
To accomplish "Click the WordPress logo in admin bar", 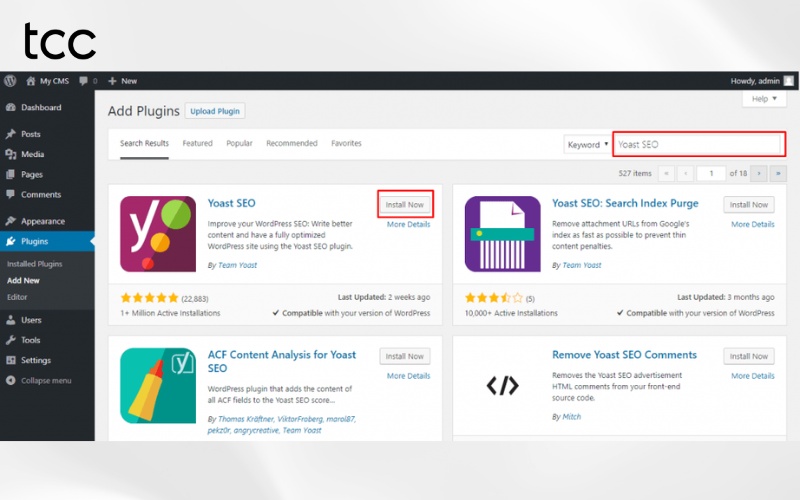I will pyautogui.click(x=10, y=81).
